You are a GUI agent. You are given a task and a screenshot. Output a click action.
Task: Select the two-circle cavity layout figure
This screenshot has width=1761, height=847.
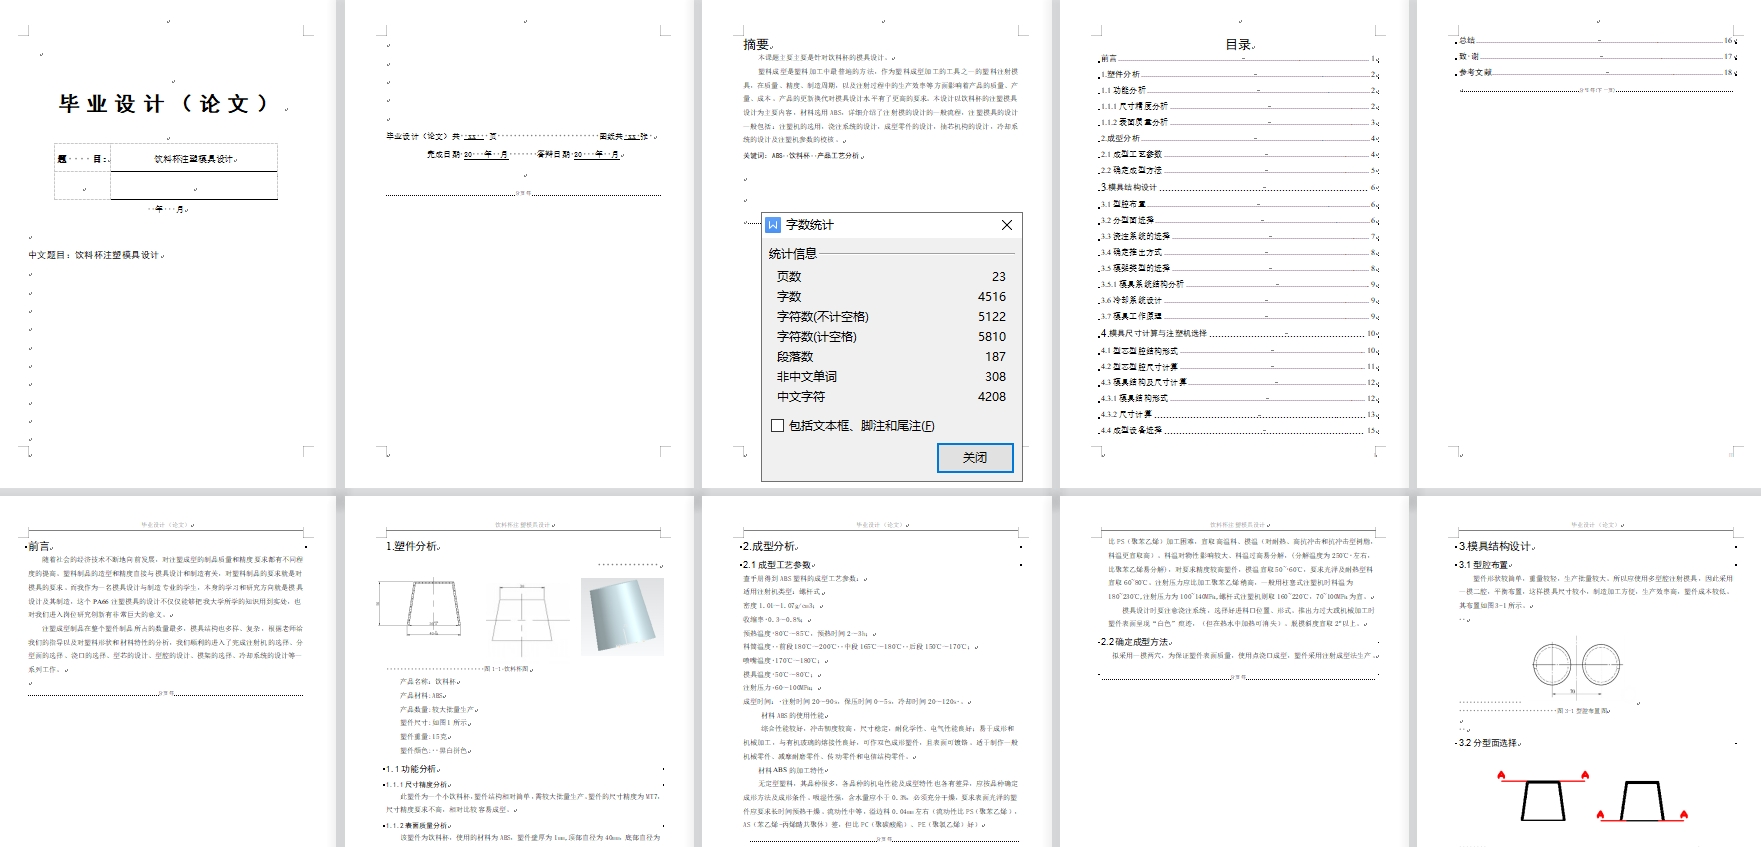pyautogui.click(x=1576, y=667)
